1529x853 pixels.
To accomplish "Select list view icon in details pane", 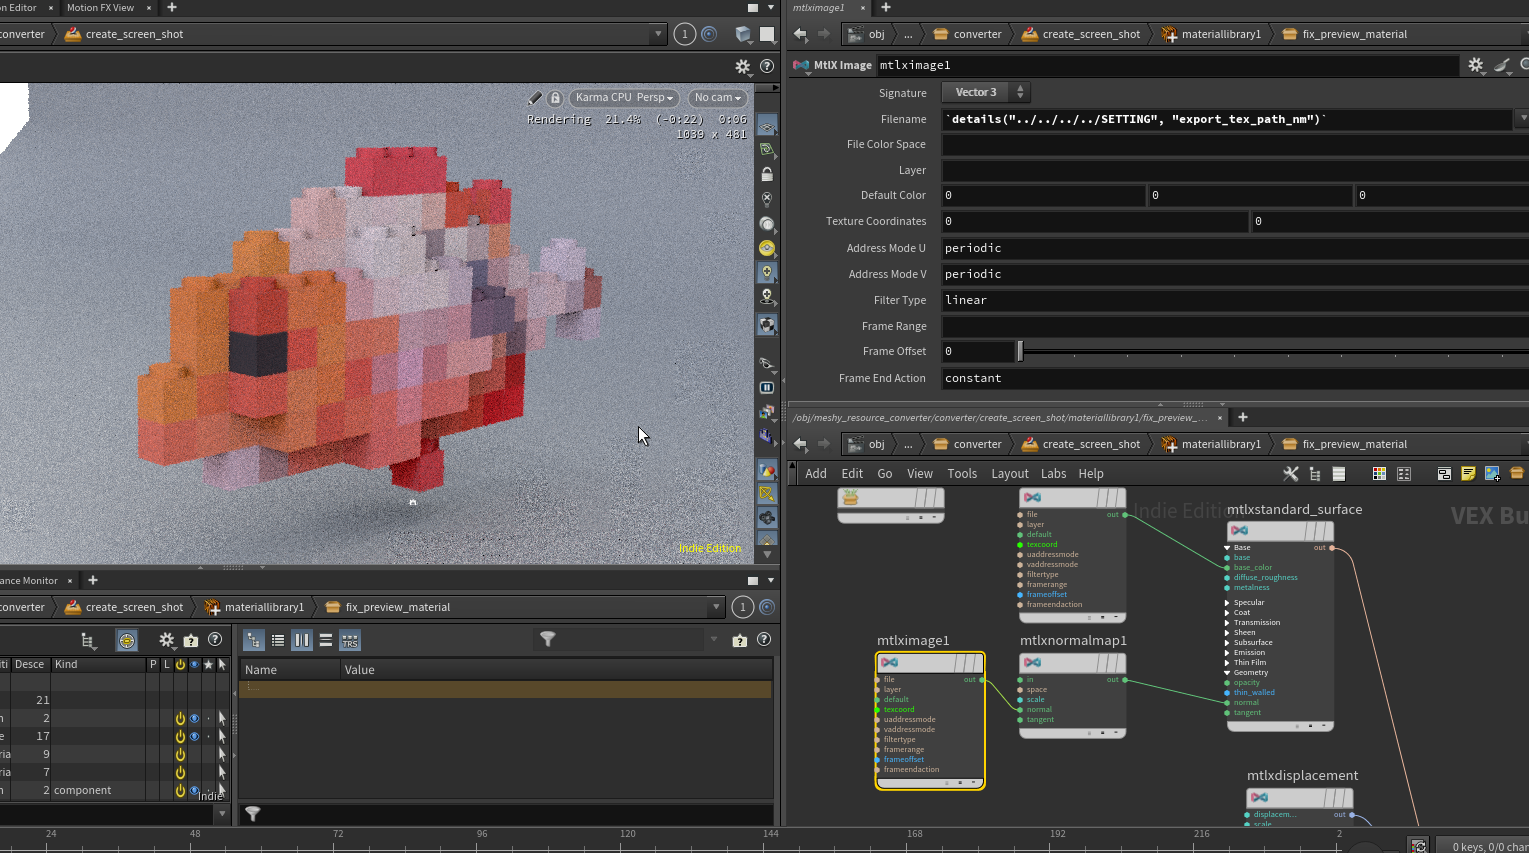I will click(278, 641).
